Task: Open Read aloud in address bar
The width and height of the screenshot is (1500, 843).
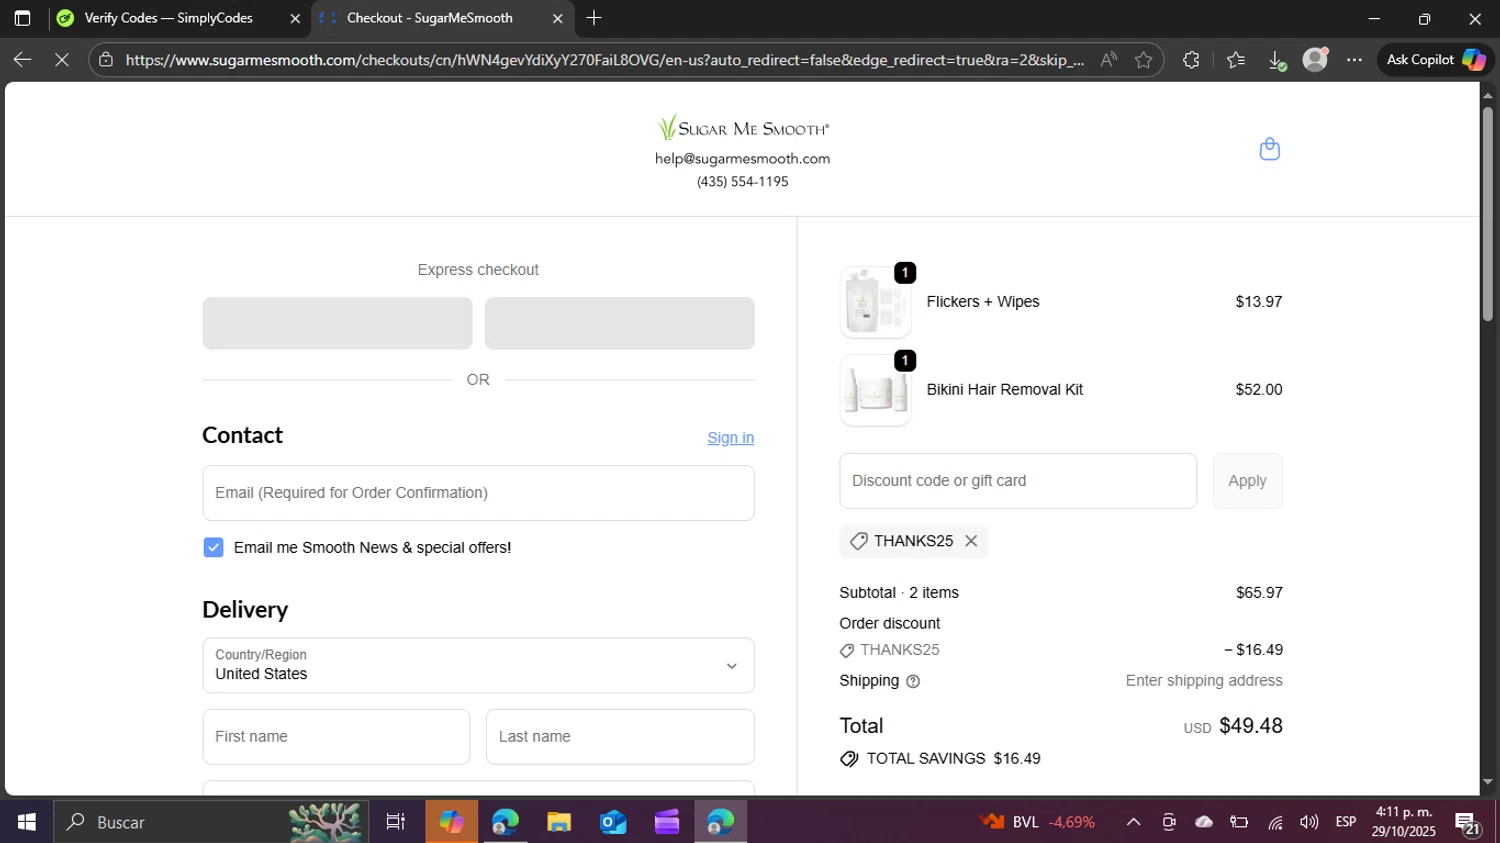Action: (1108, 60)
